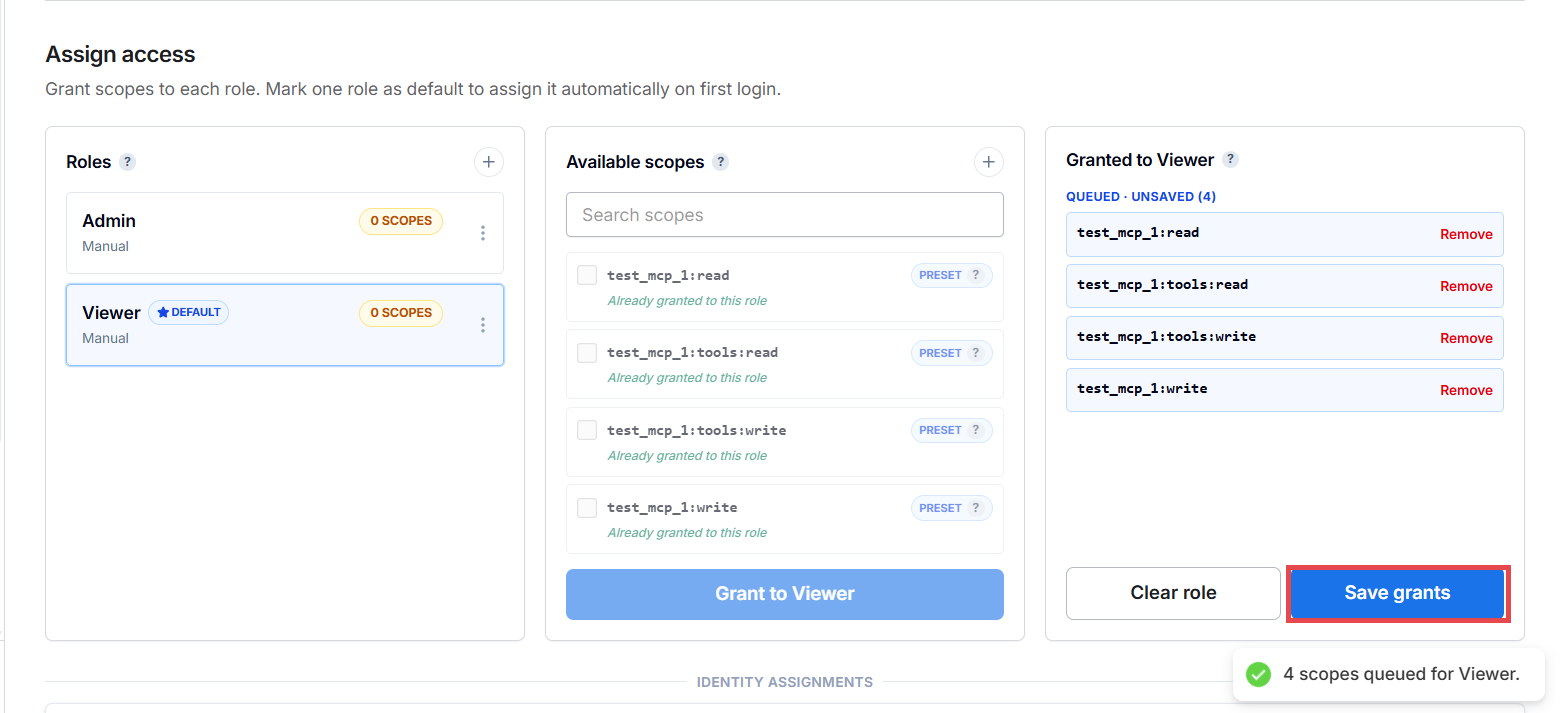Click green checkmark icon in the toast notification
Image resolution: width=1562 pixels, height=713 pixels.
[1258, 674]
